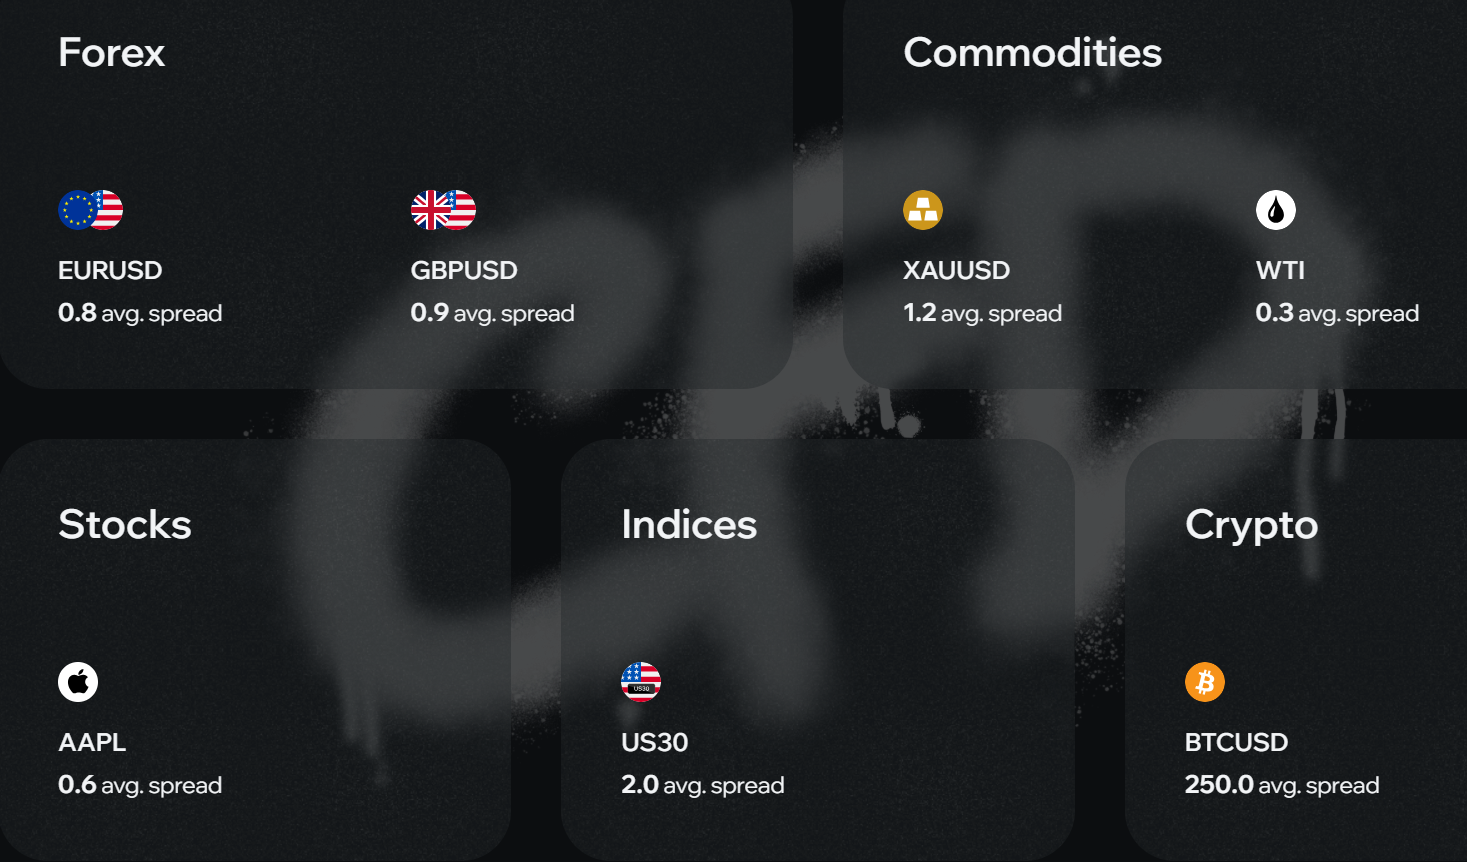Select the US30 flag index icon
The width and height of the screenshot is (1467, 862).
pyautogui.click(x=641, y=682)
